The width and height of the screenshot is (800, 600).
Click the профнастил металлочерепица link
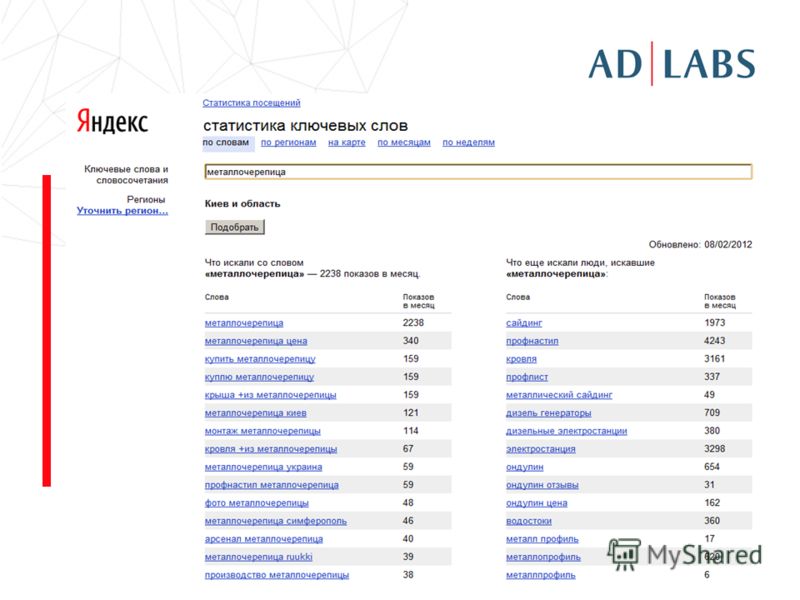click(x=271, y=485)
